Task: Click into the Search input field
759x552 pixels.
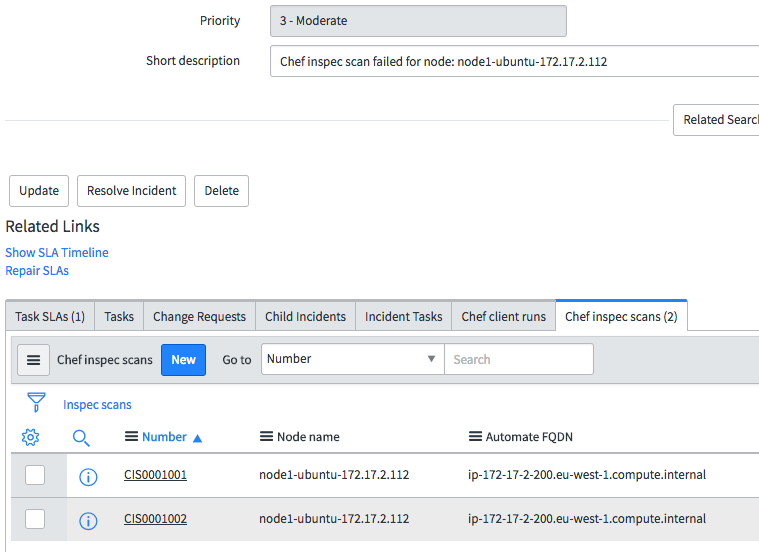Action: (519, 359)
